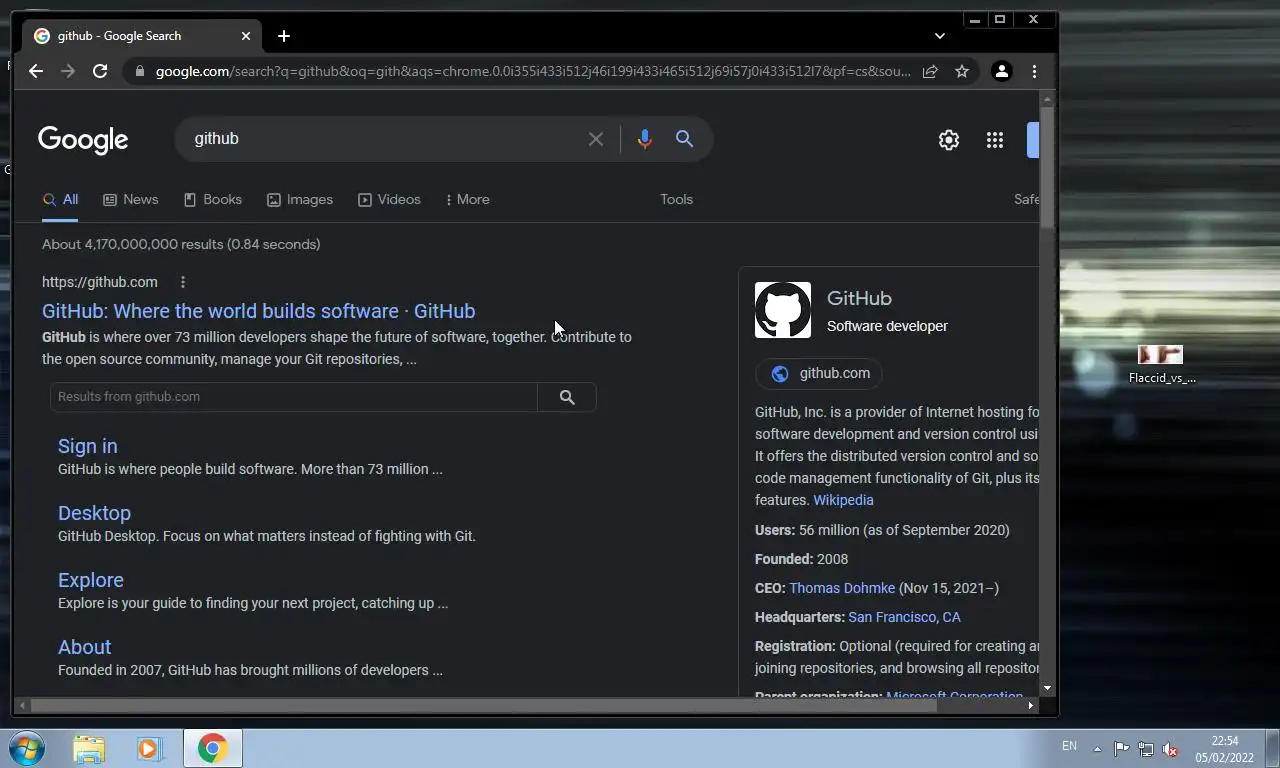Open Windows Explorer from the taskbar

[x=89, y=748]
